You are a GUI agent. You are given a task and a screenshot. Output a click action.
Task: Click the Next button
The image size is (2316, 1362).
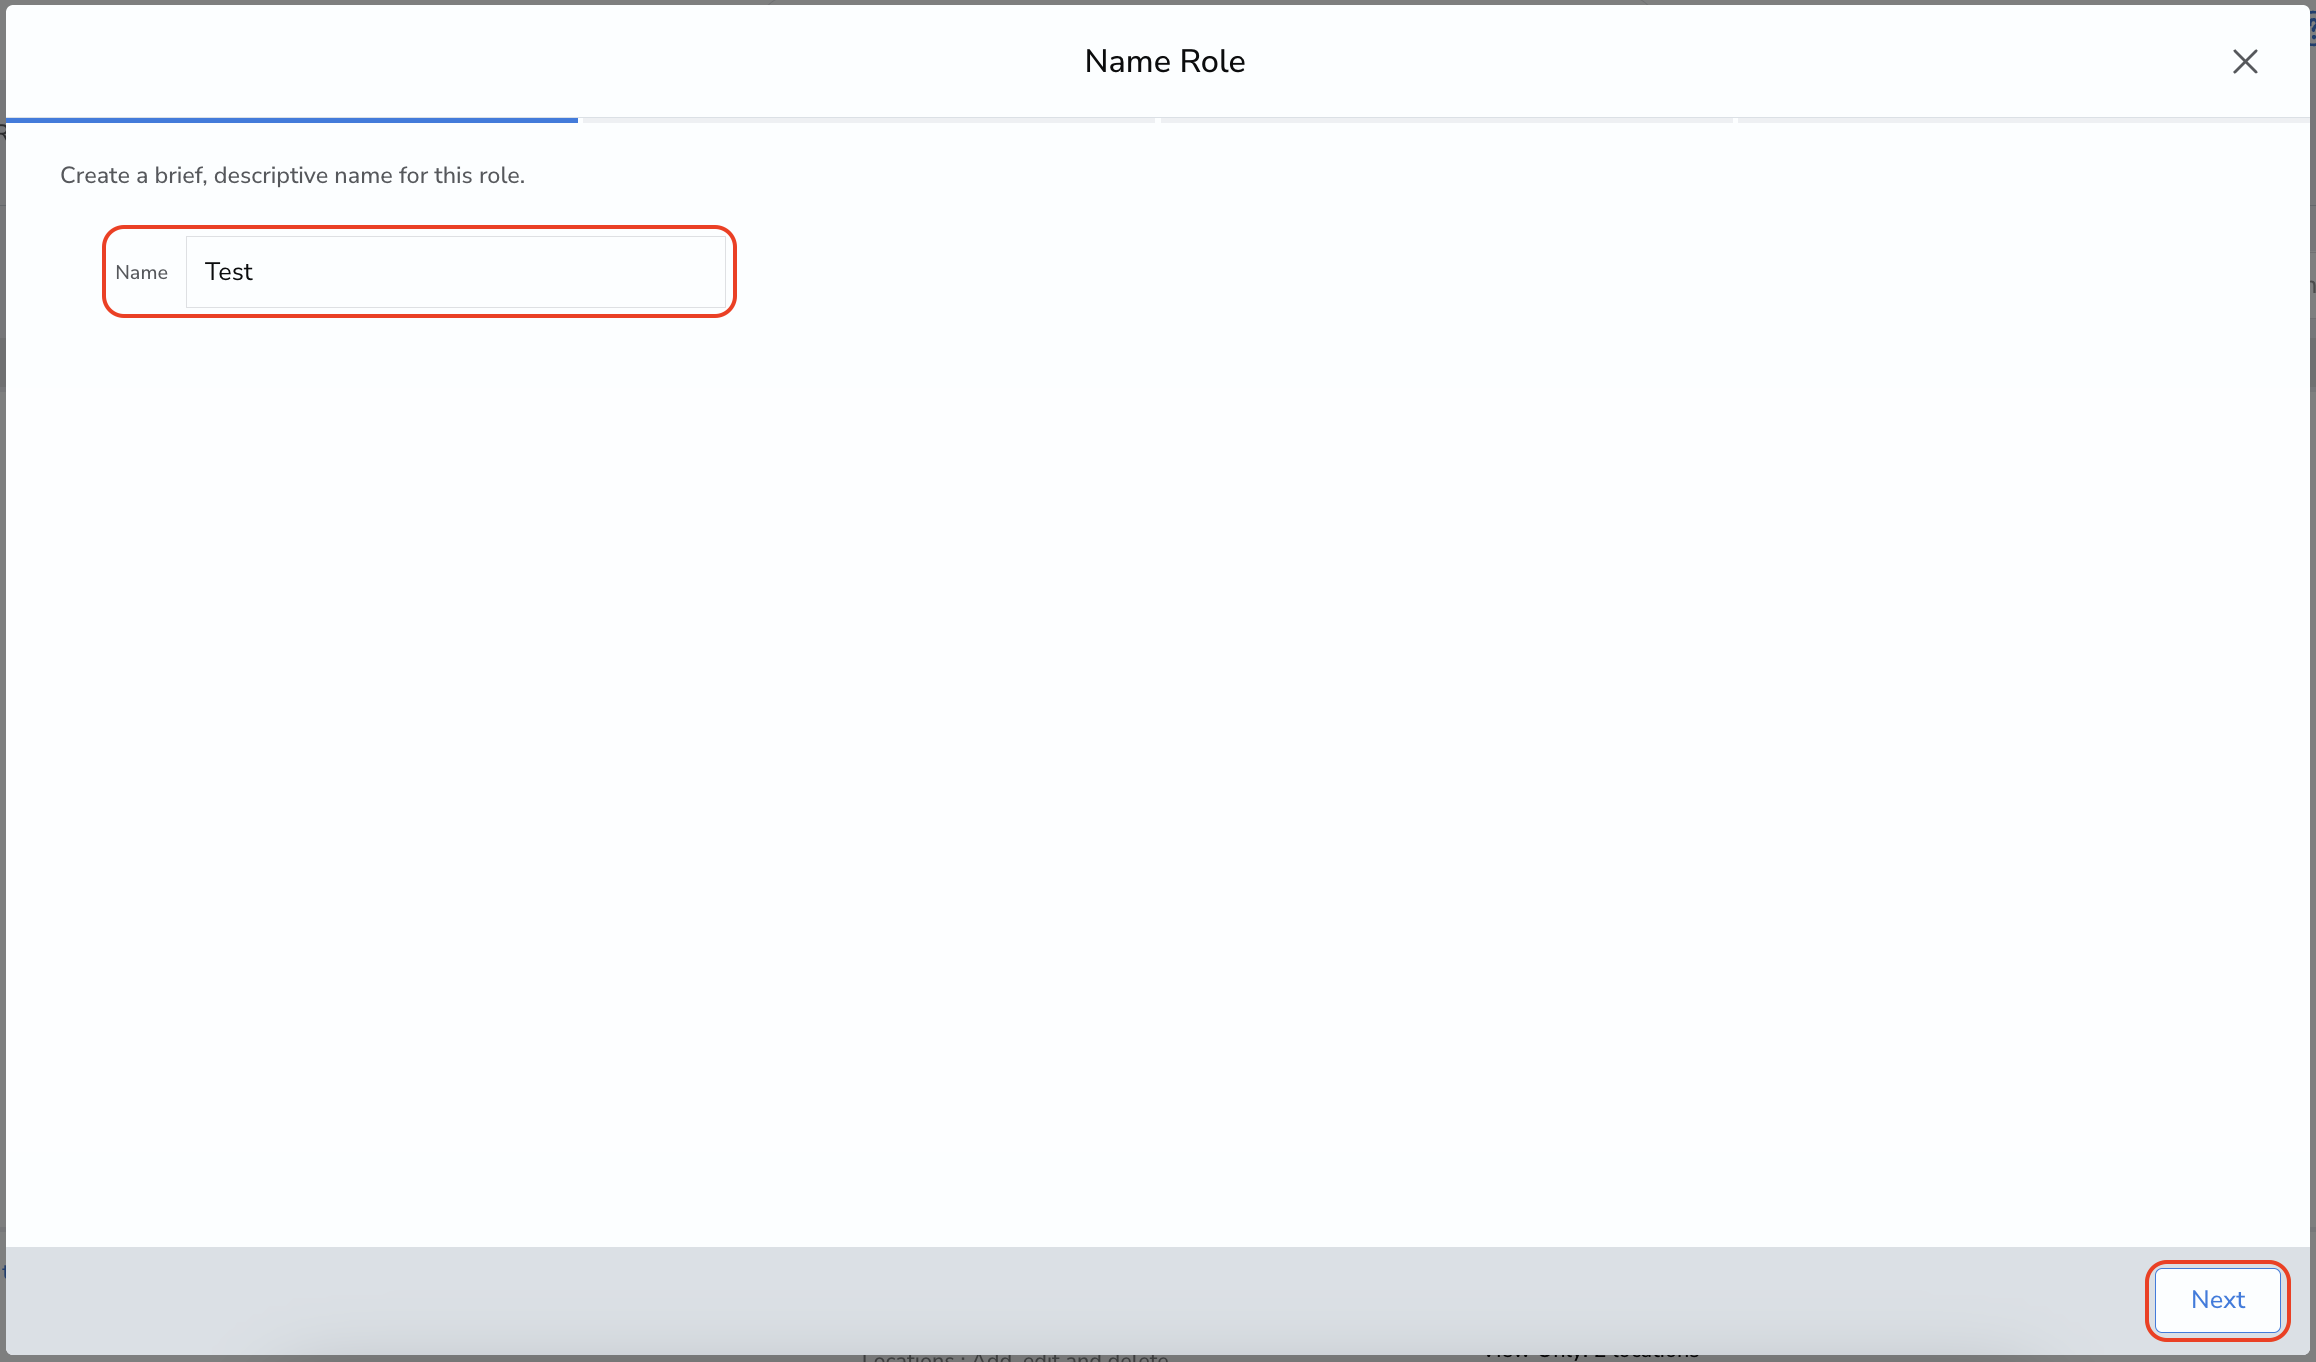[2217, 1300]
